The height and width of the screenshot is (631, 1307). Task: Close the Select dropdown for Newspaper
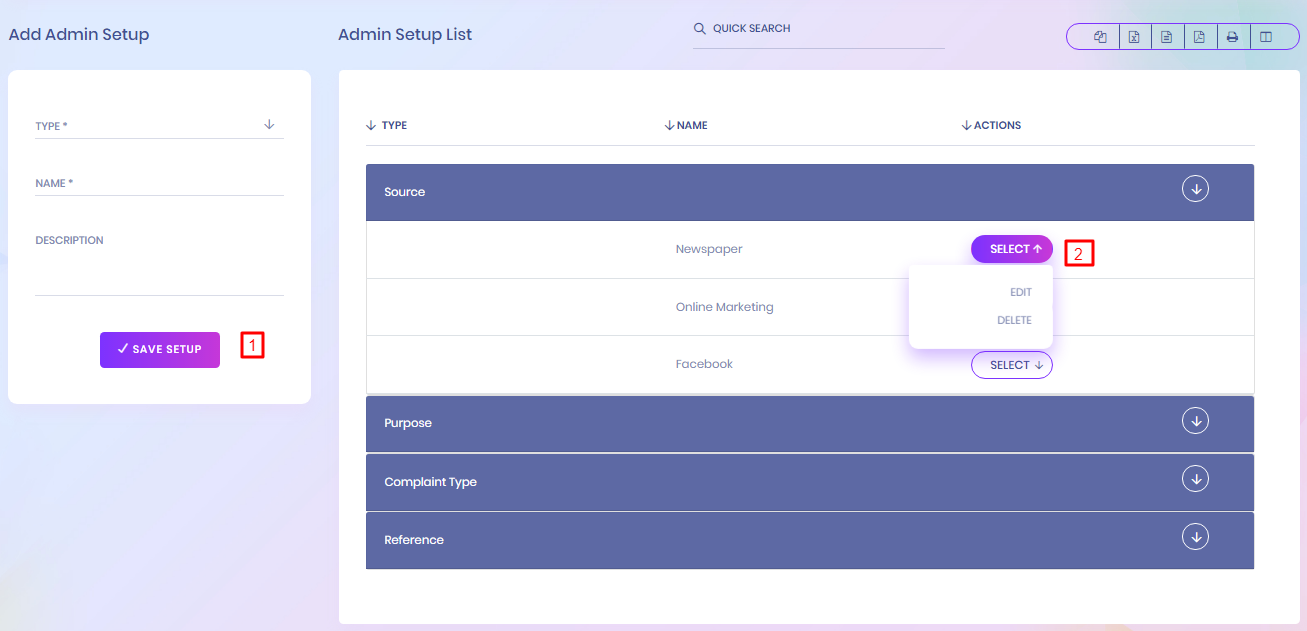(1011, 249)
